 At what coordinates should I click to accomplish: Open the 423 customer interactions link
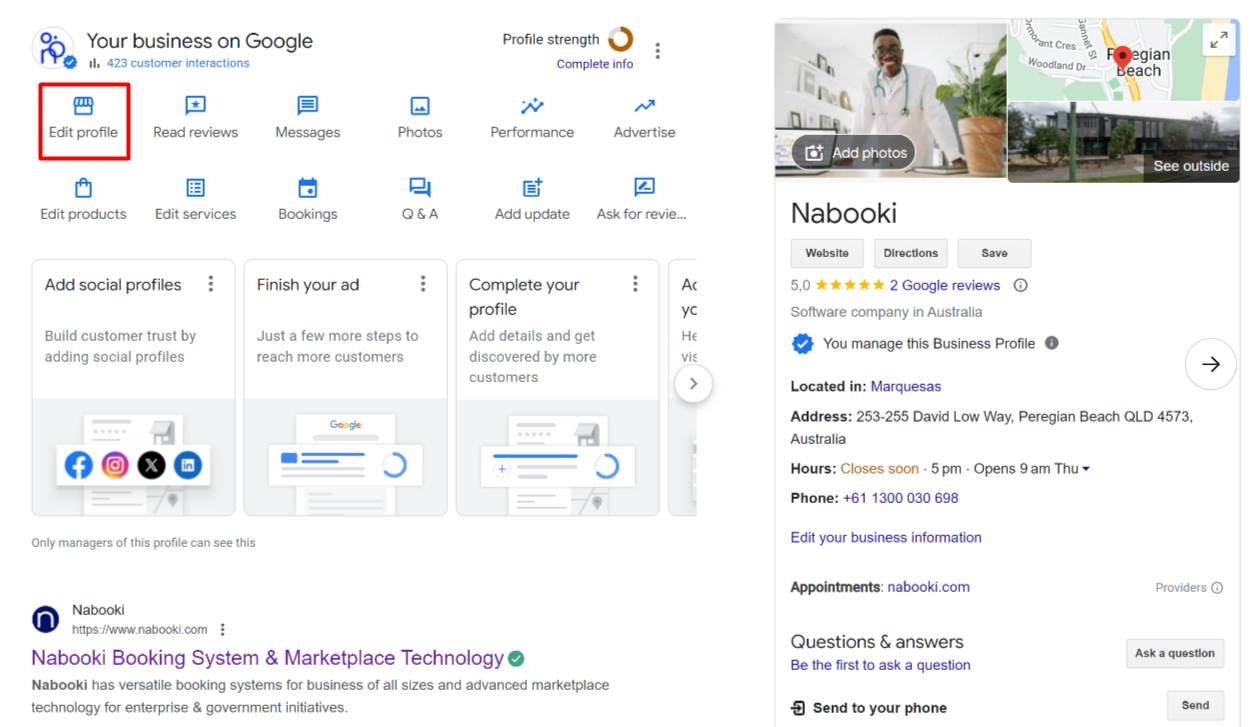(x=178, y=63)
